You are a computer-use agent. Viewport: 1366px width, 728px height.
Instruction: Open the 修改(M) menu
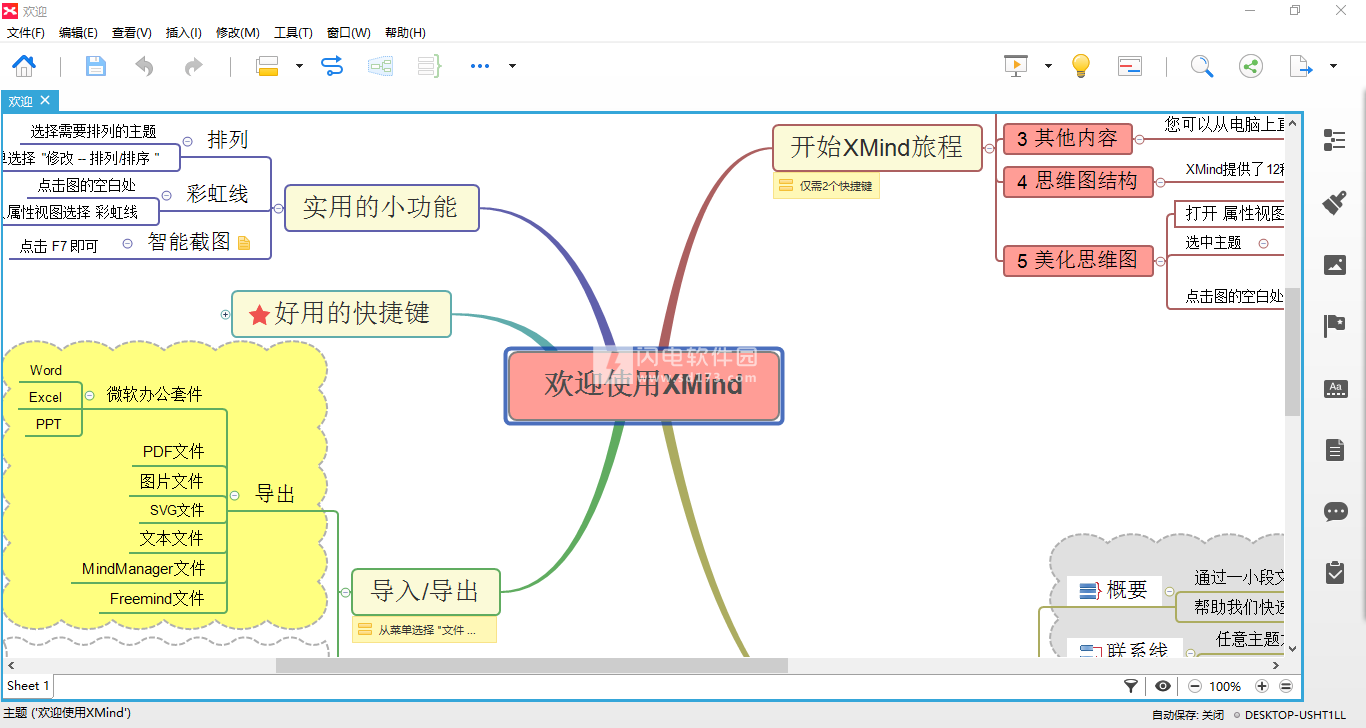coord(238,33)
